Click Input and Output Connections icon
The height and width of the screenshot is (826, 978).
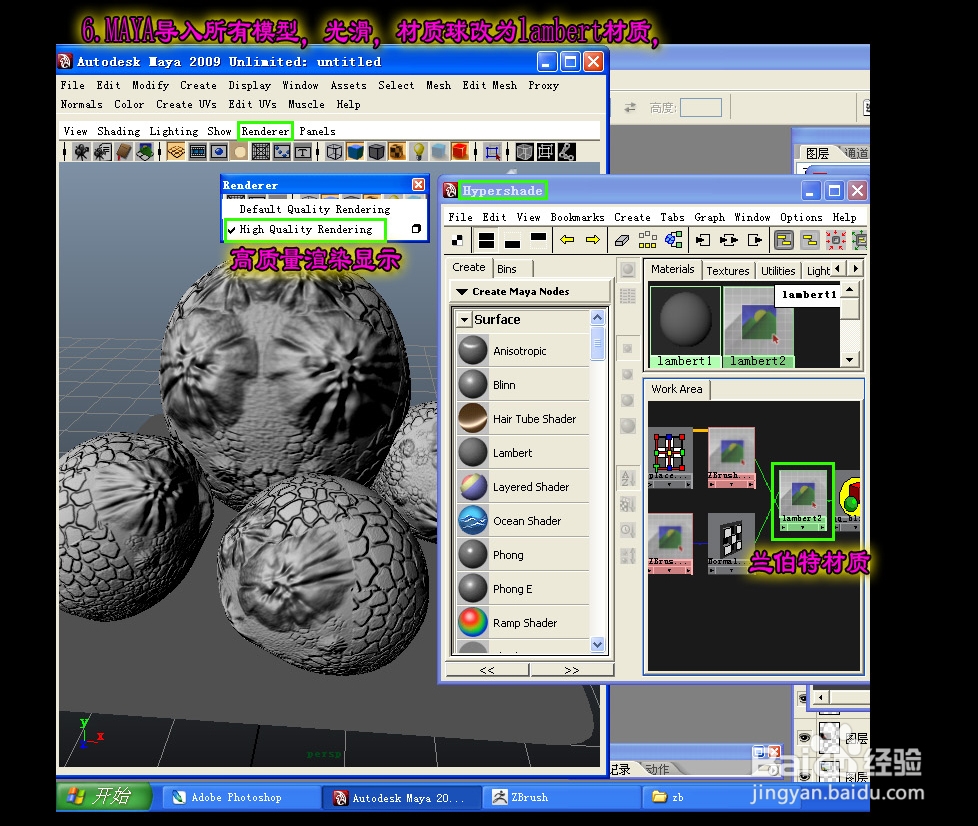pos(729,240)
